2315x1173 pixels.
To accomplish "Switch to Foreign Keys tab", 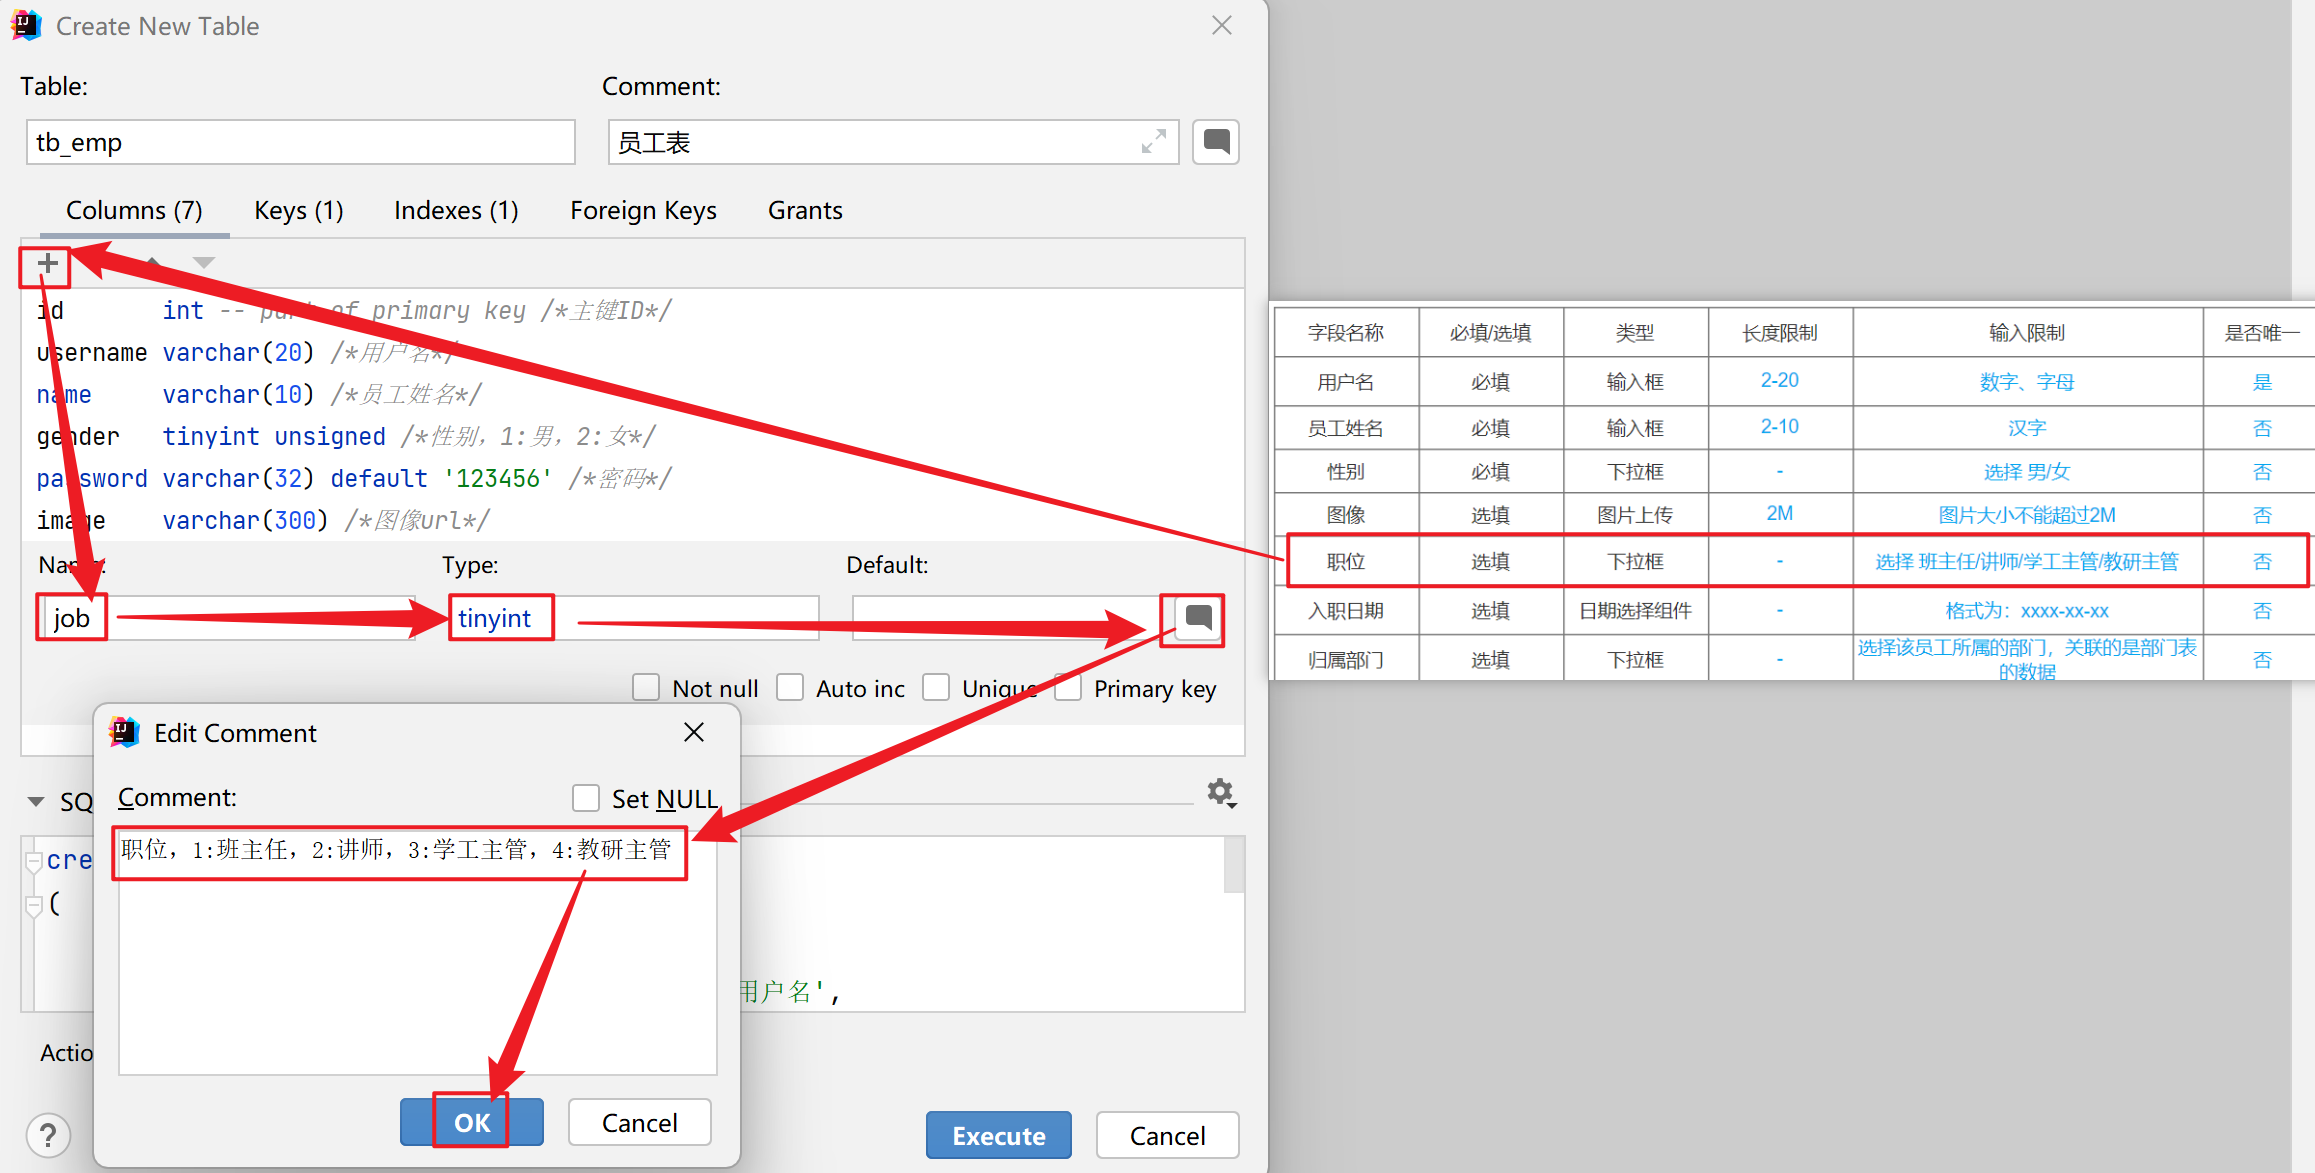I will pos(643,211).
